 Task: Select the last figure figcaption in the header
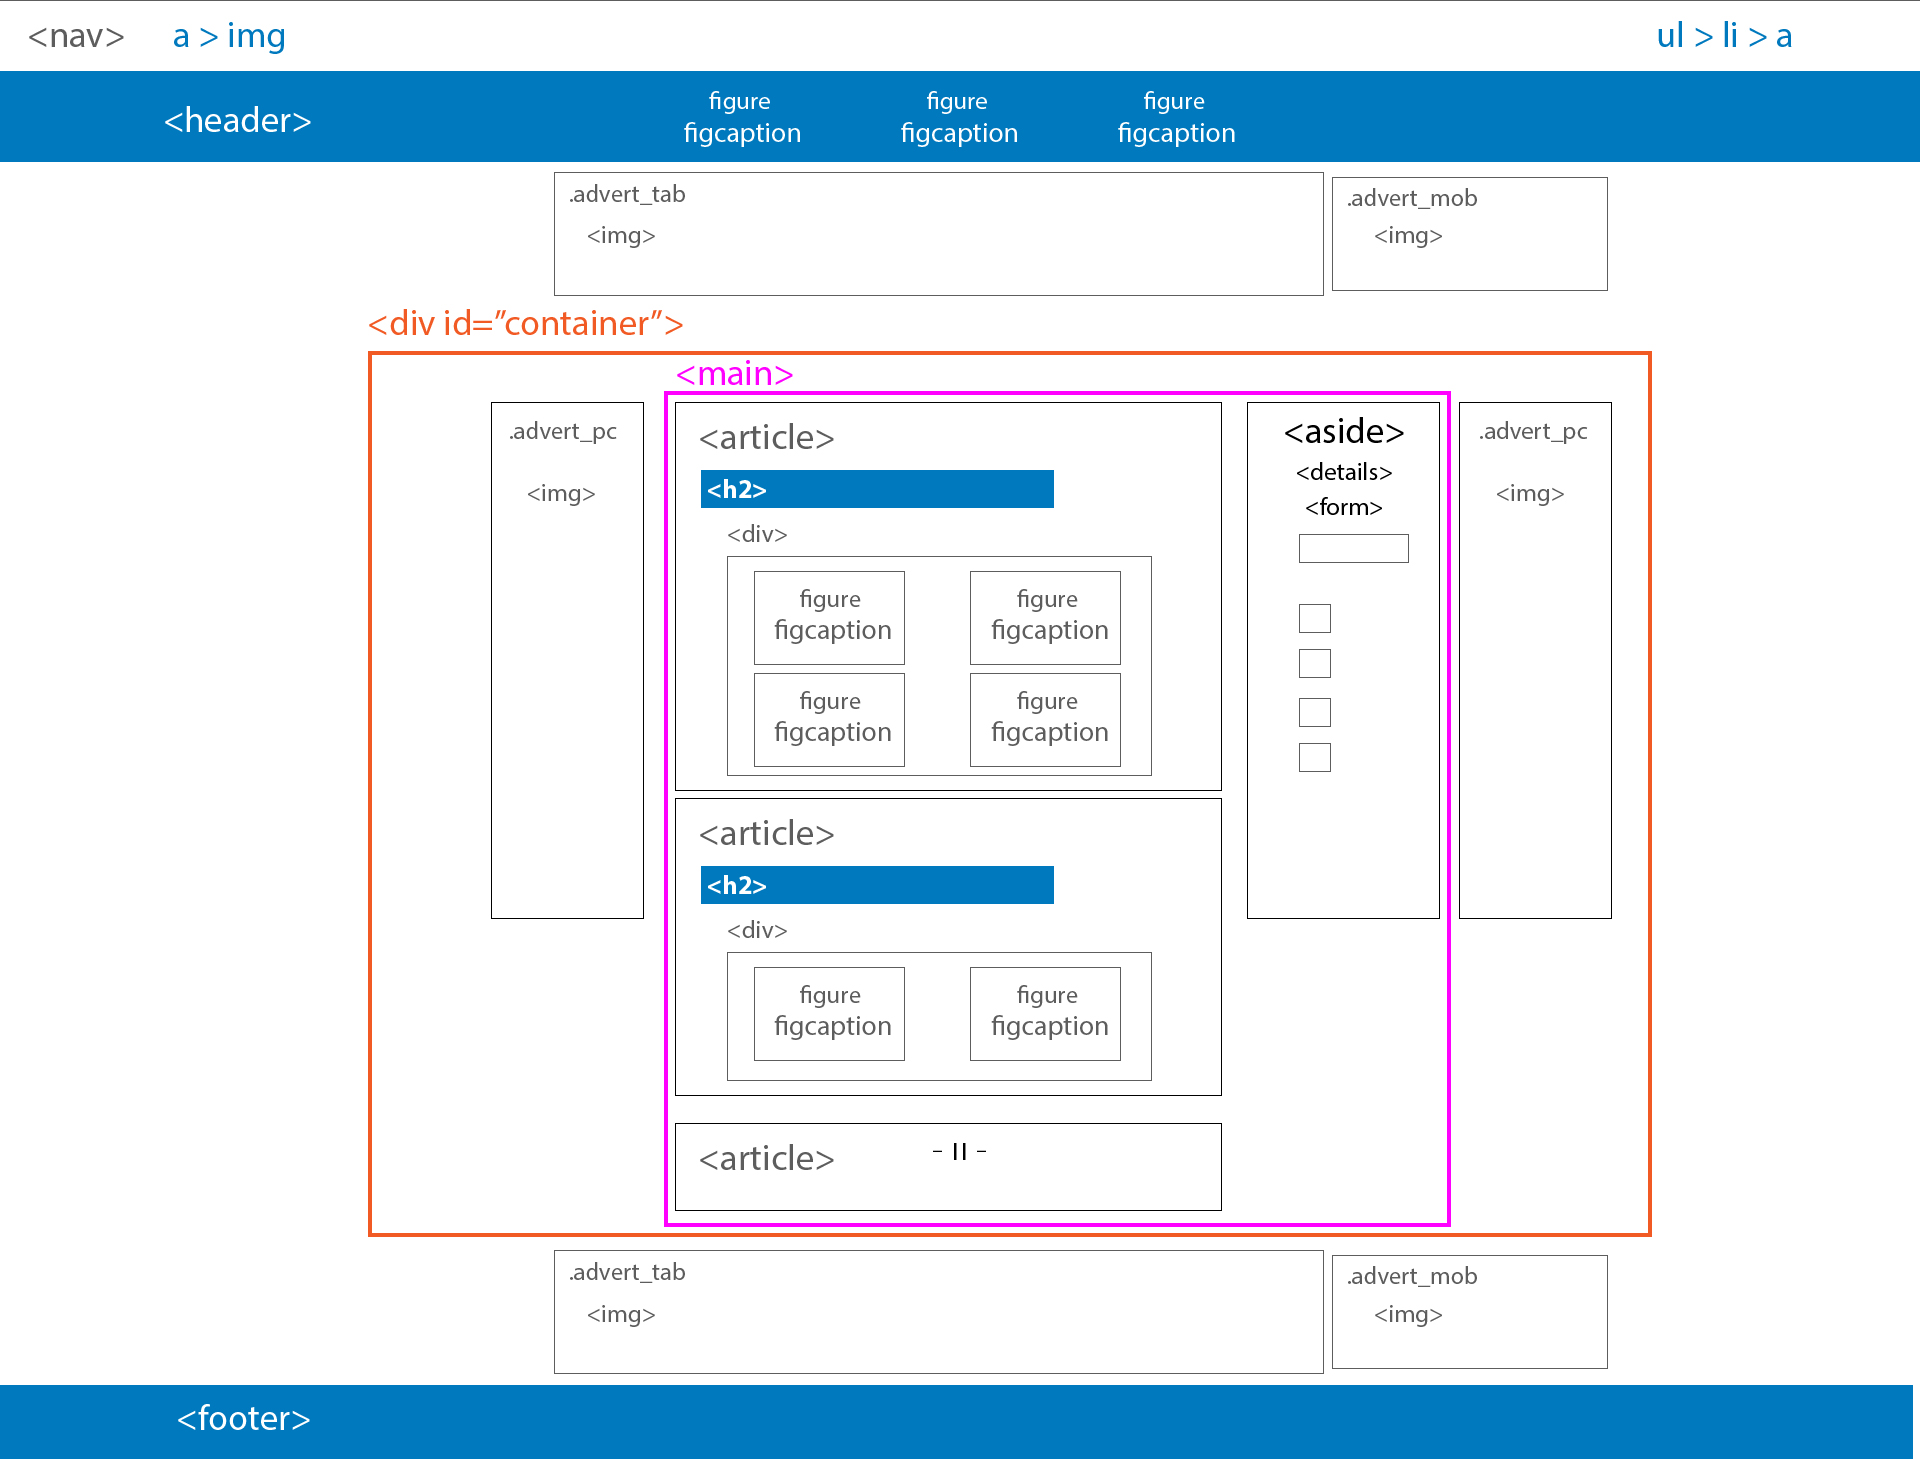click(1175, 117)
